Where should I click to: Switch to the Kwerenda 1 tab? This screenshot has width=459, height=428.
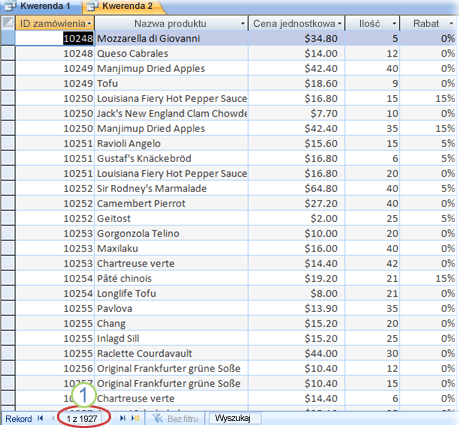coord(41,6)
